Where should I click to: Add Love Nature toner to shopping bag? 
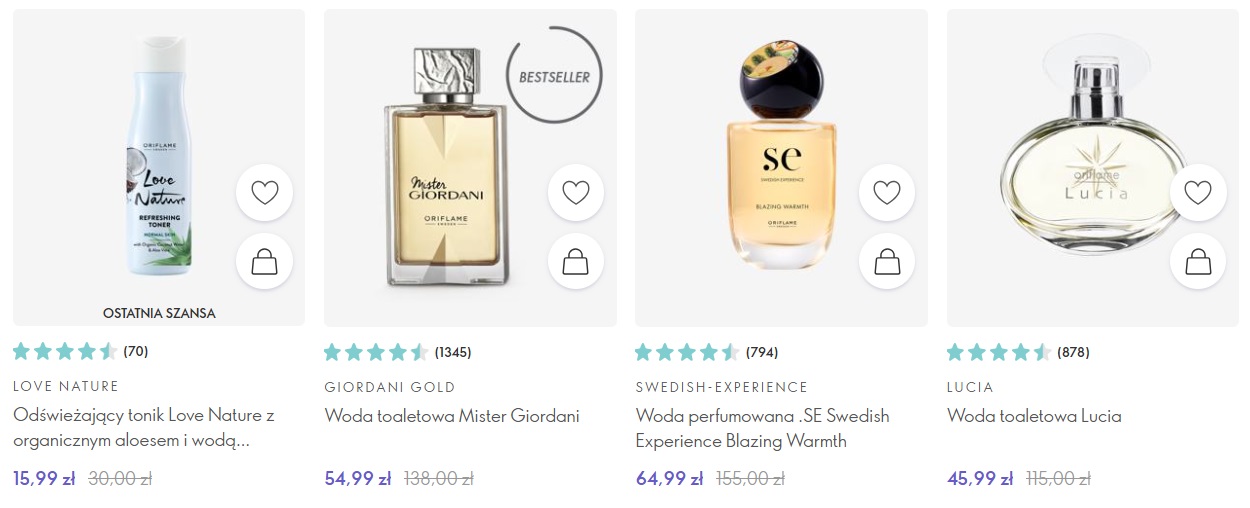point(265,262)
